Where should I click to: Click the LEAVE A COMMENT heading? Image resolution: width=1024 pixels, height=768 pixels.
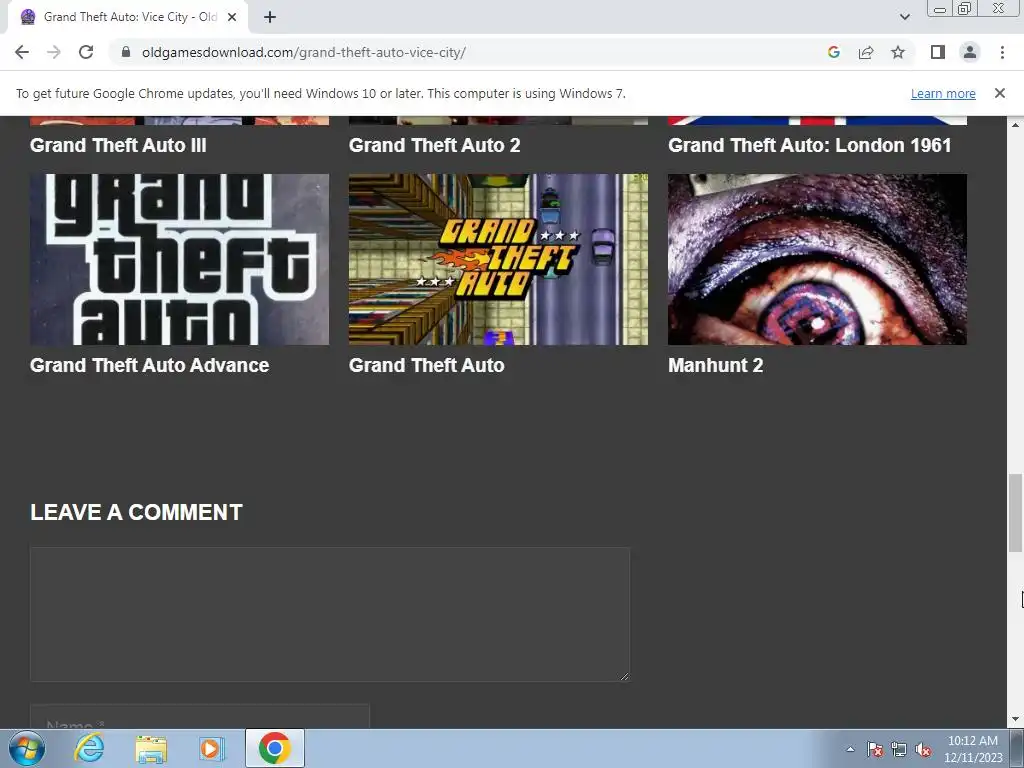click(136, 512)
